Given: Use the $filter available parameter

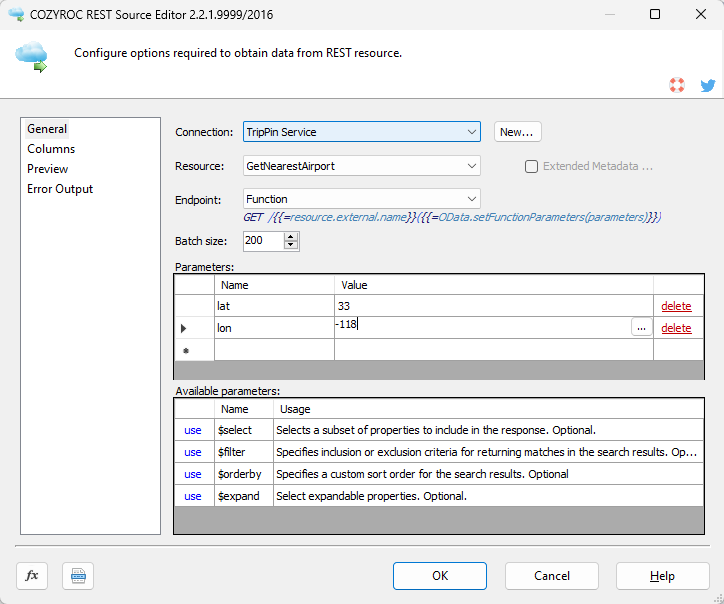Looking at the screenshot, I should click(x=193, y=453).
